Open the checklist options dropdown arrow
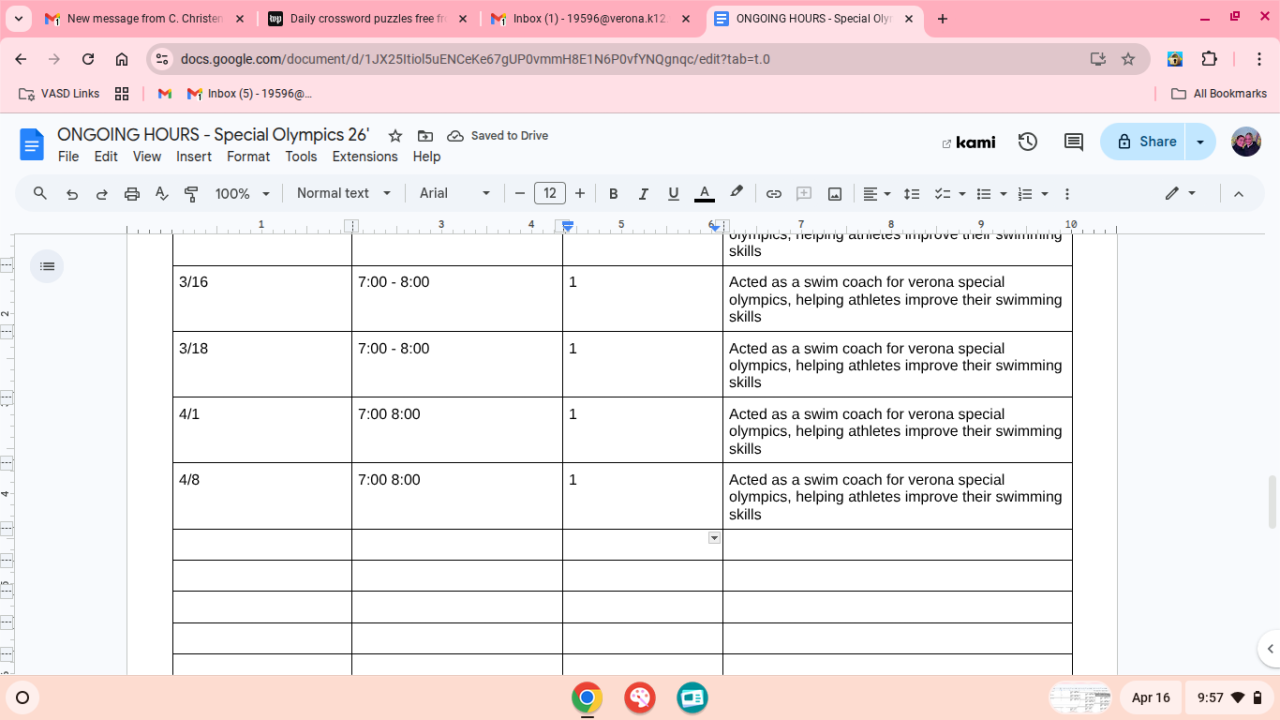Screen dimensions: 1280x720 [x=962, y=194]
